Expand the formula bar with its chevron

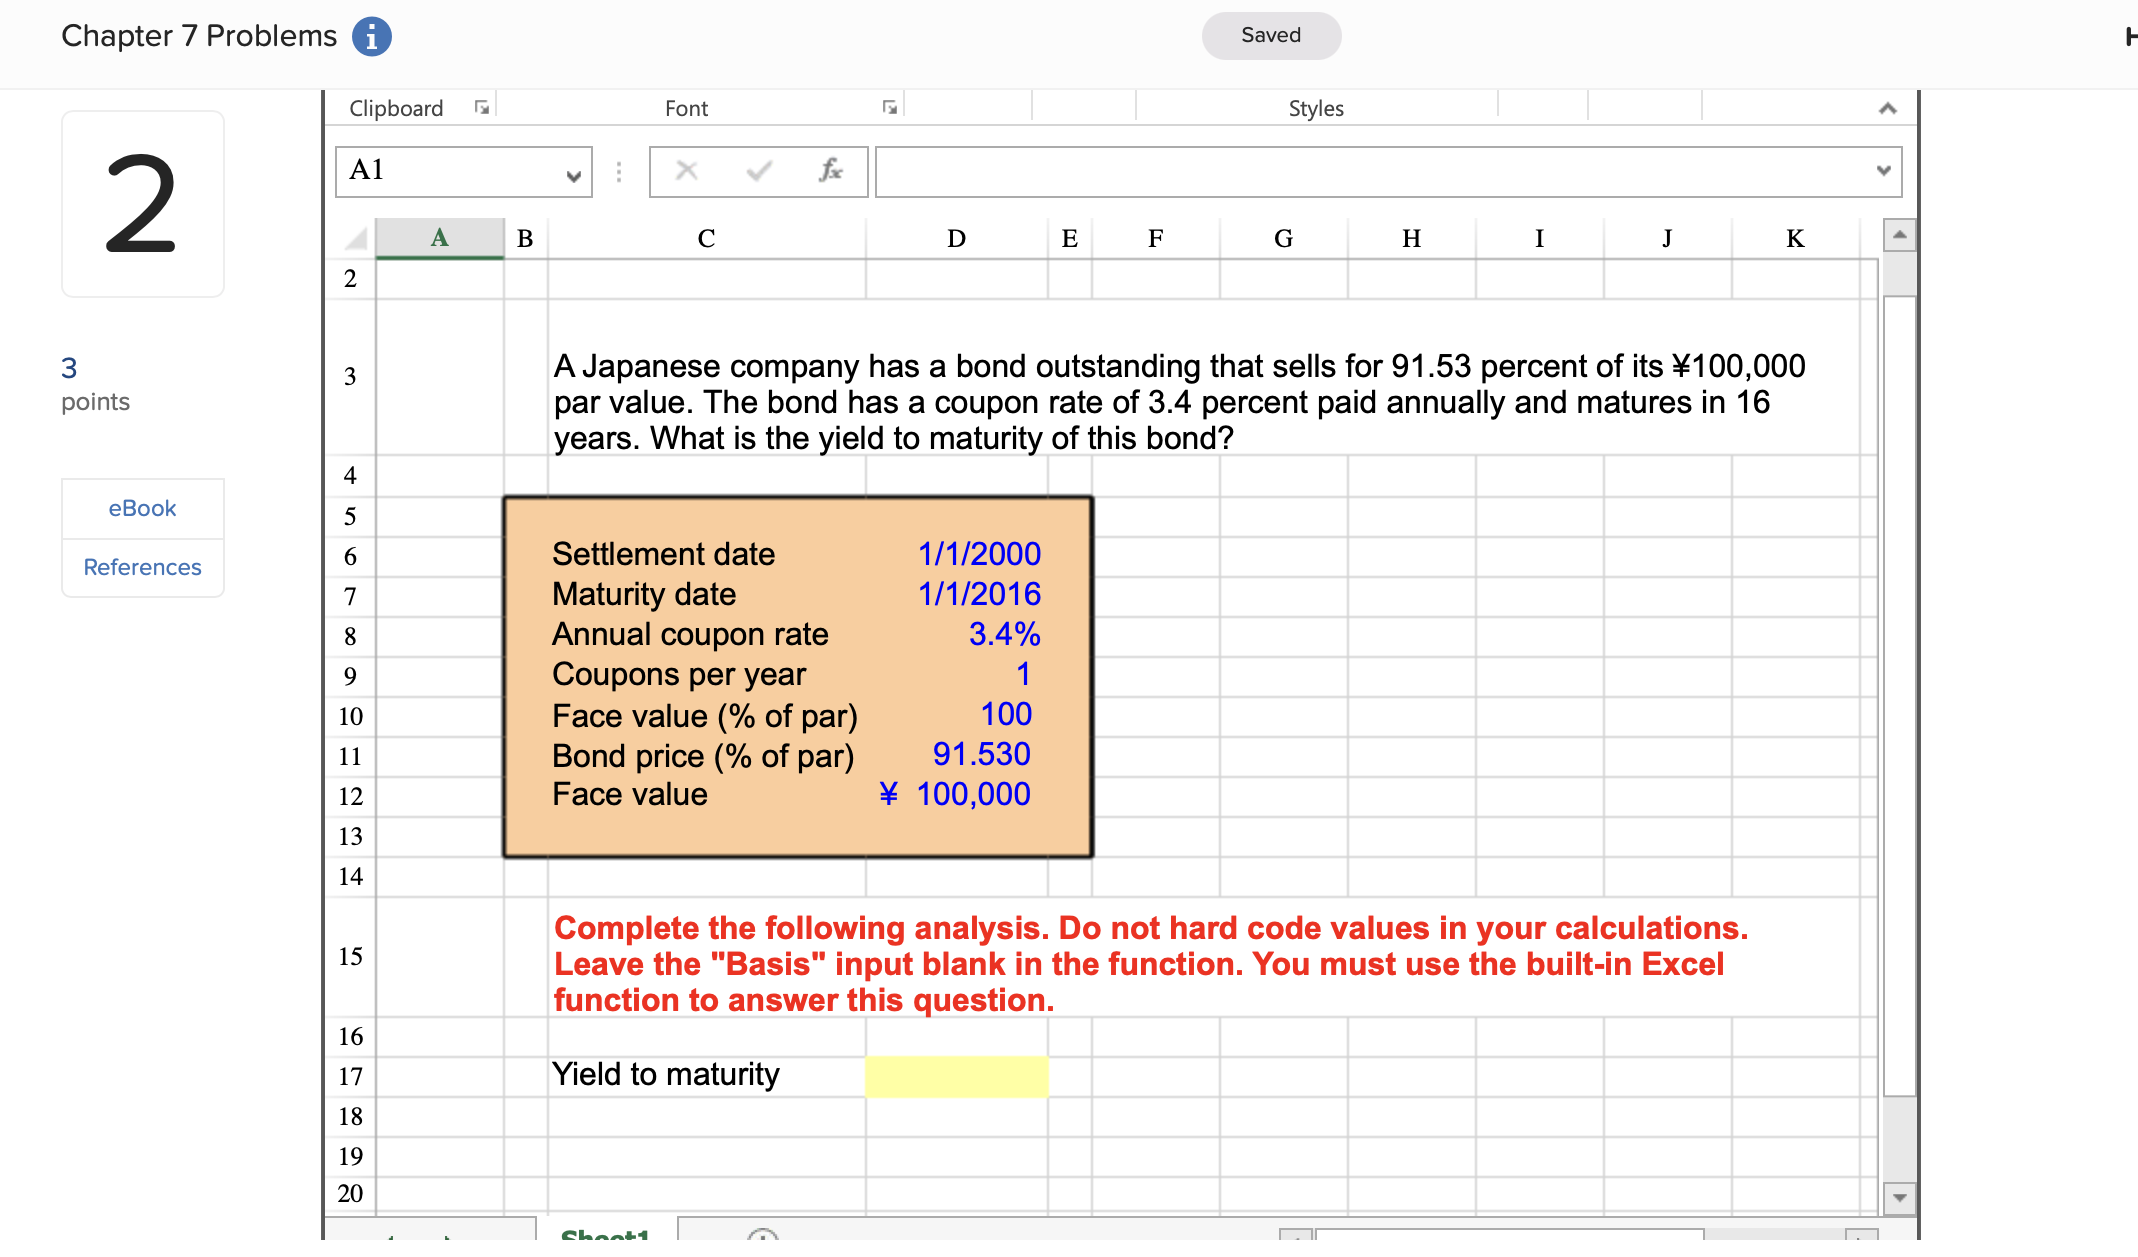(x=1883, y=171)
